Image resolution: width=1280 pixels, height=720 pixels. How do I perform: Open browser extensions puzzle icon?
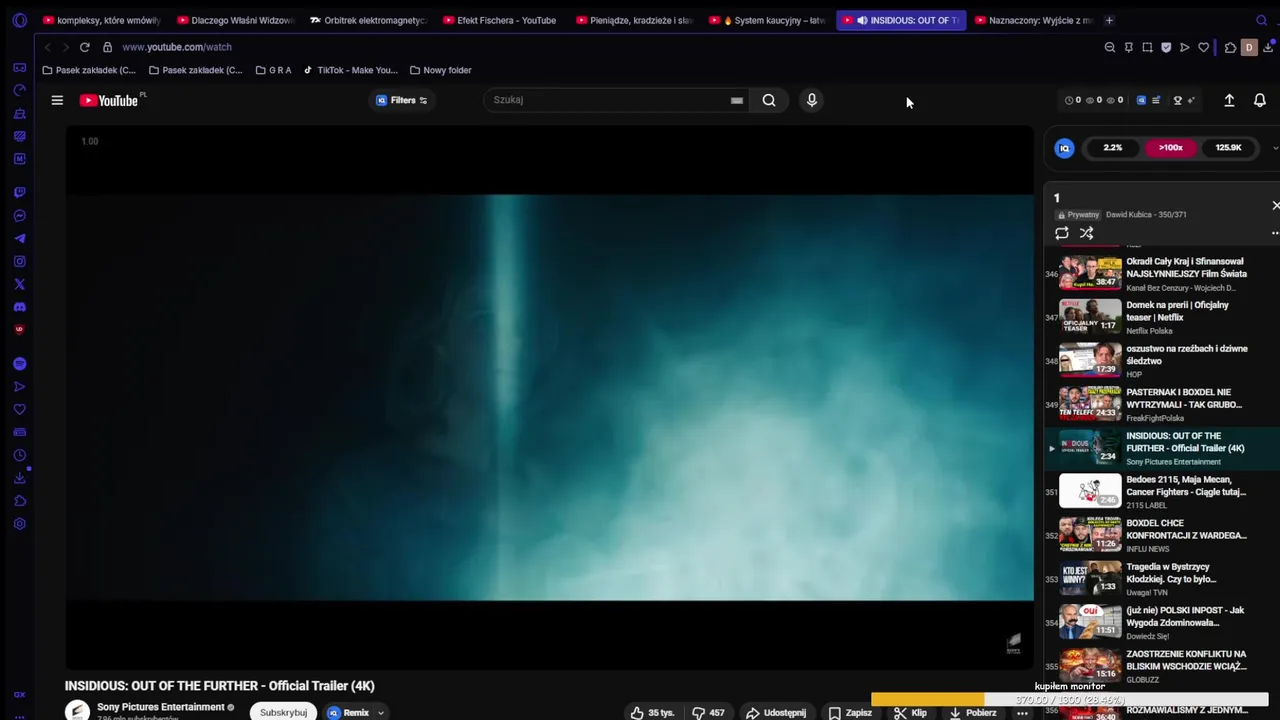tap(1230, 47)
